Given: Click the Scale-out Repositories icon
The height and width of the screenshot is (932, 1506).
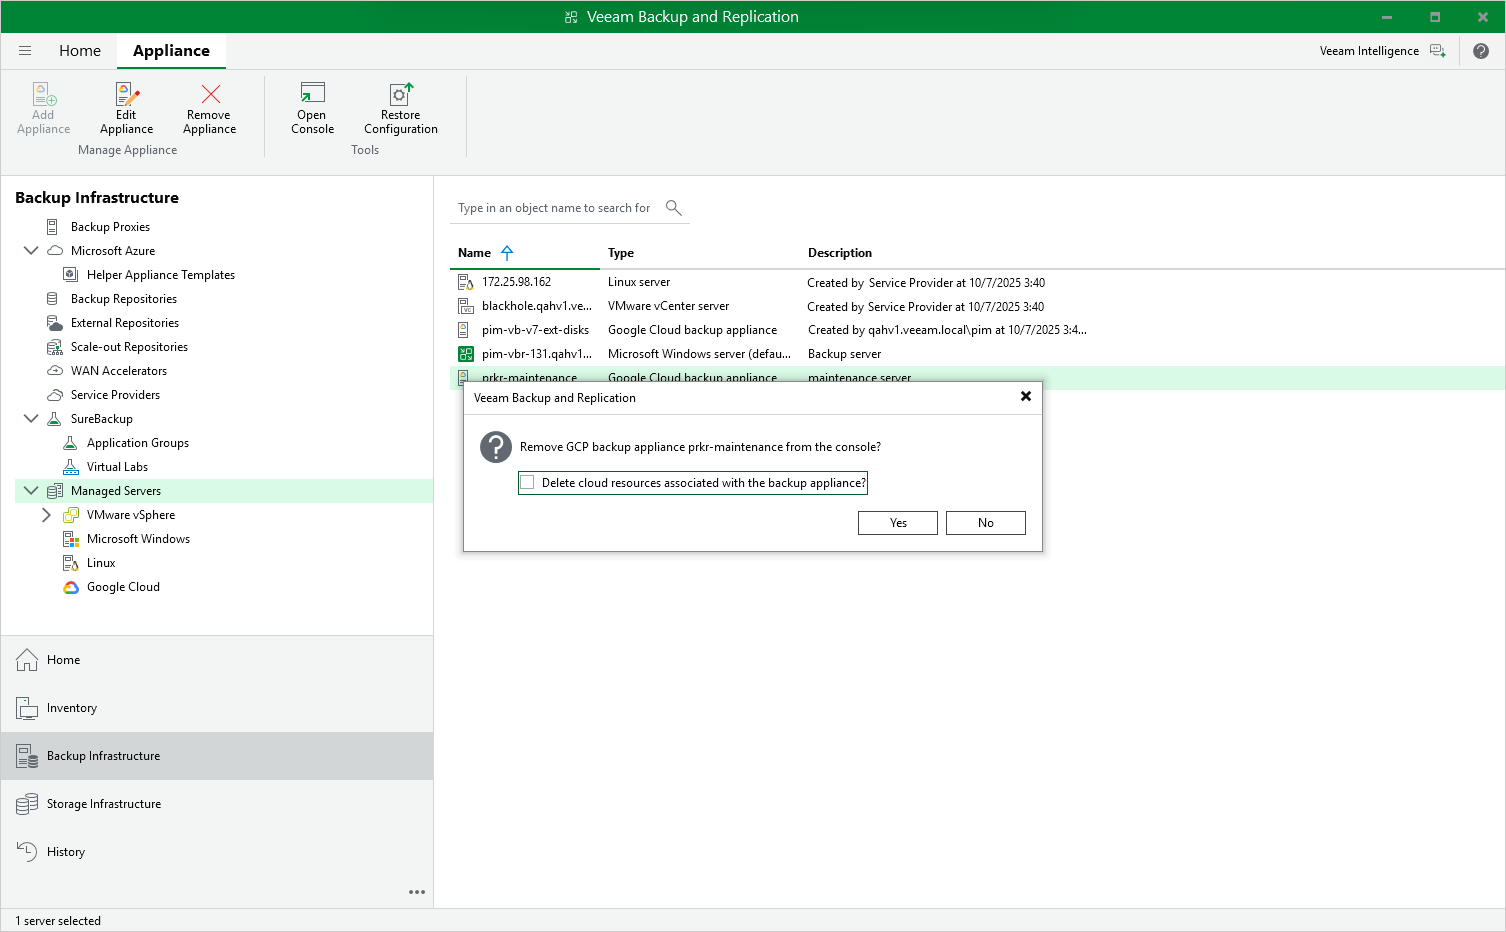Looking at the screenshot, I should click(x=55, y=347).
